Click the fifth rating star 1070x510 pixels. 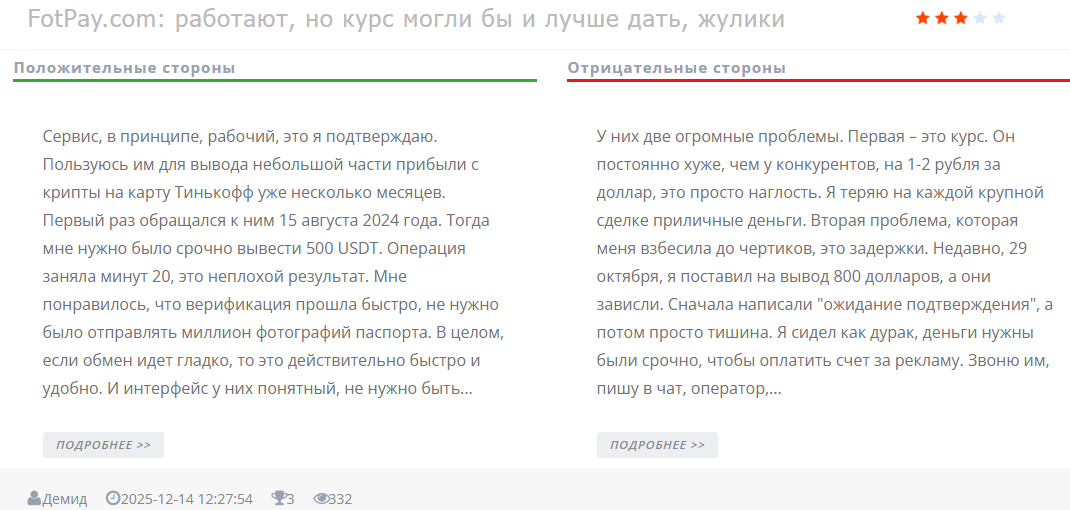[x=999, y=18]
